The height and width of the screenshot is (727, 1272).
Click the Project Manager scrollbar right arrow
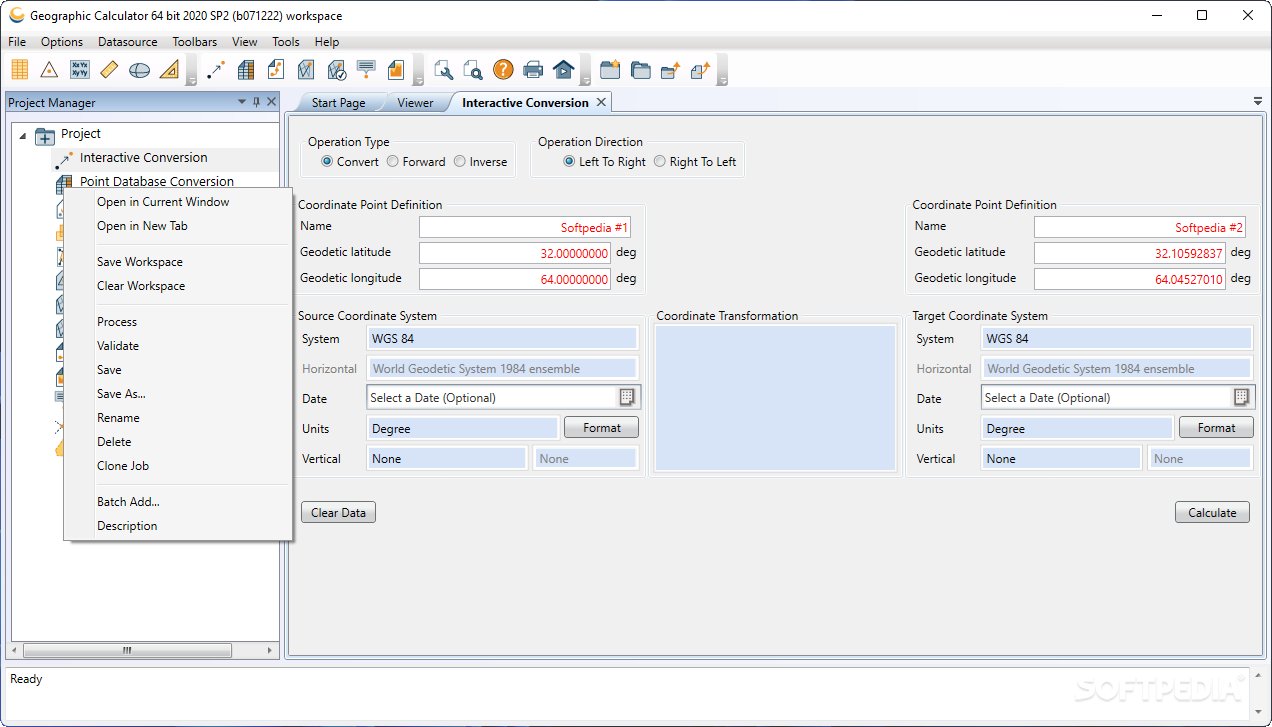(270, 650)
